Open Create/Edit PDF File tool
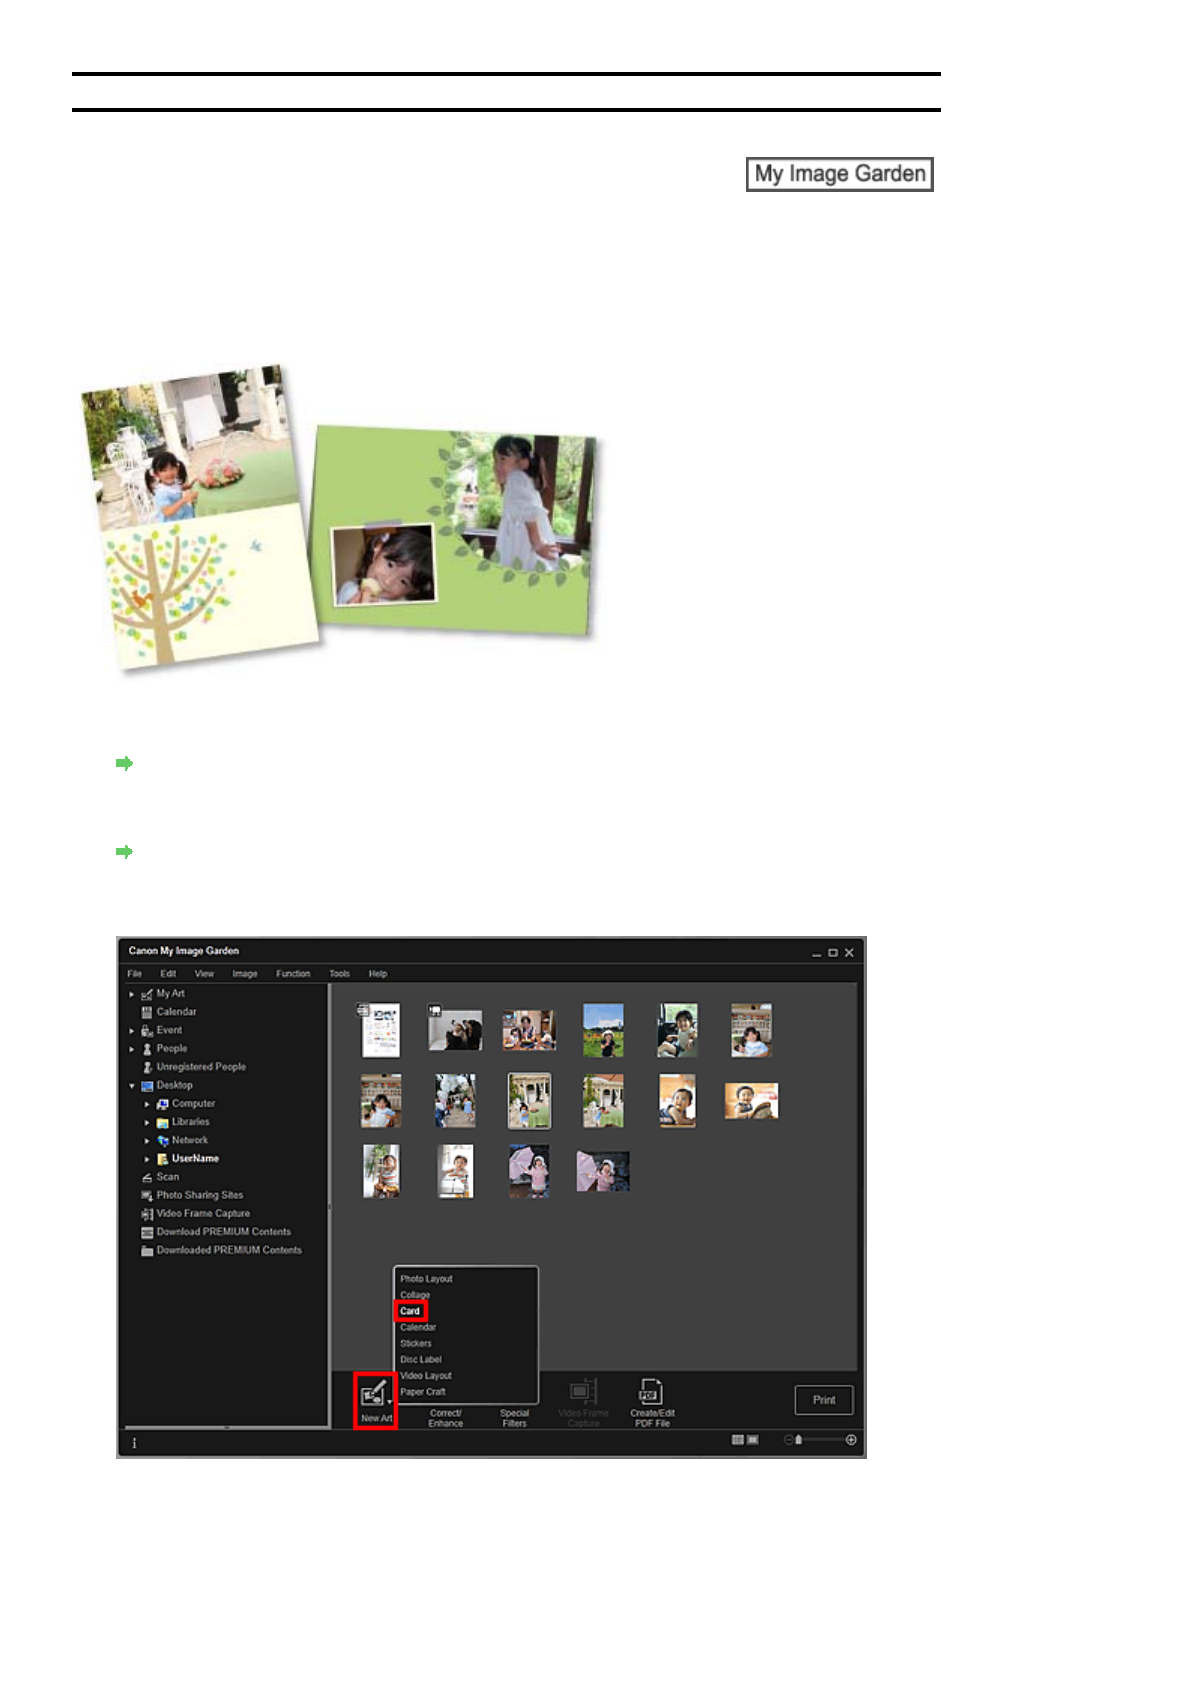 (651, 1400)
